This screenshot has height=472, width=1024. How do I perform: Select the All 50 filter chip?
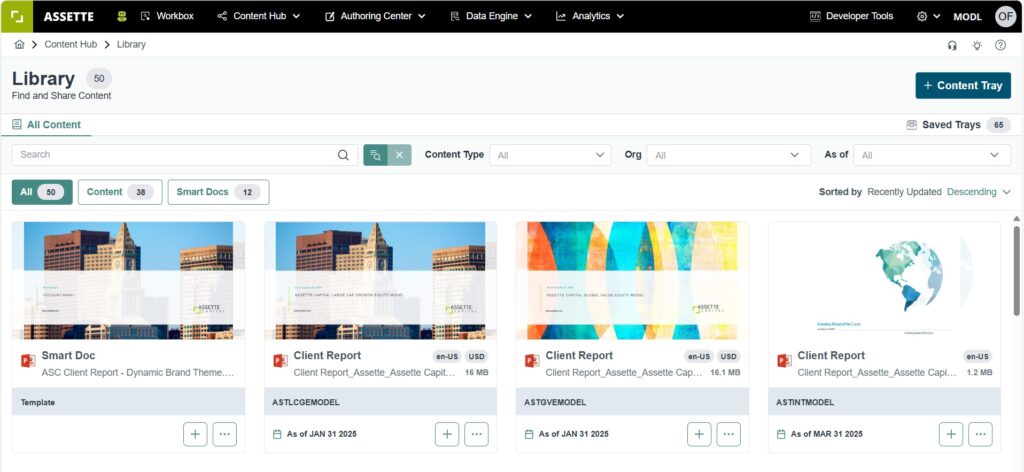42,192
